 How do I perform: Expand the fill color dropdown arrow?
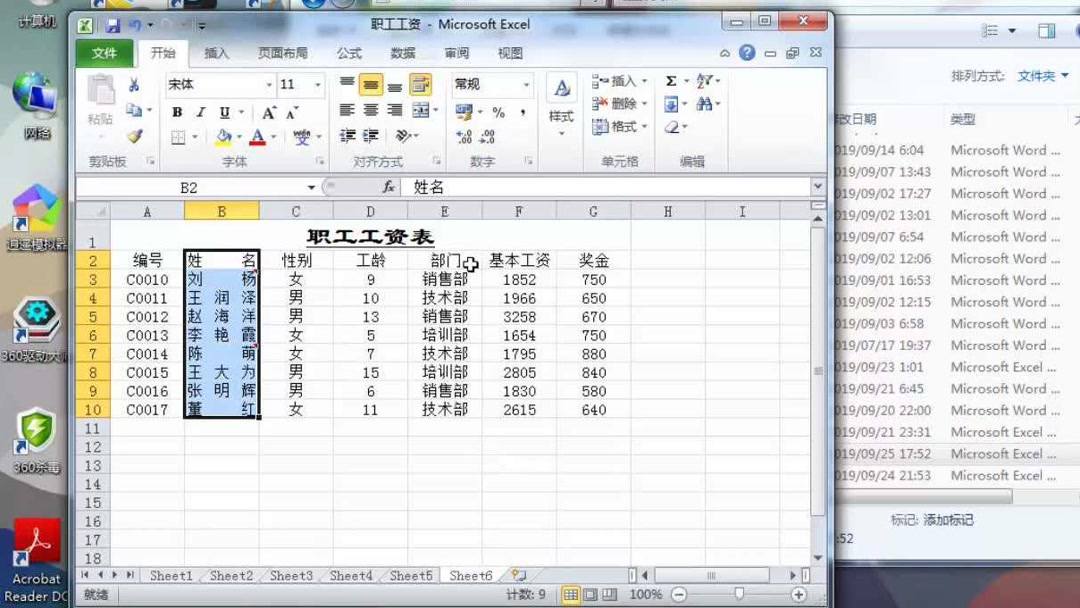pyautogui.click(x=239, y=136)
